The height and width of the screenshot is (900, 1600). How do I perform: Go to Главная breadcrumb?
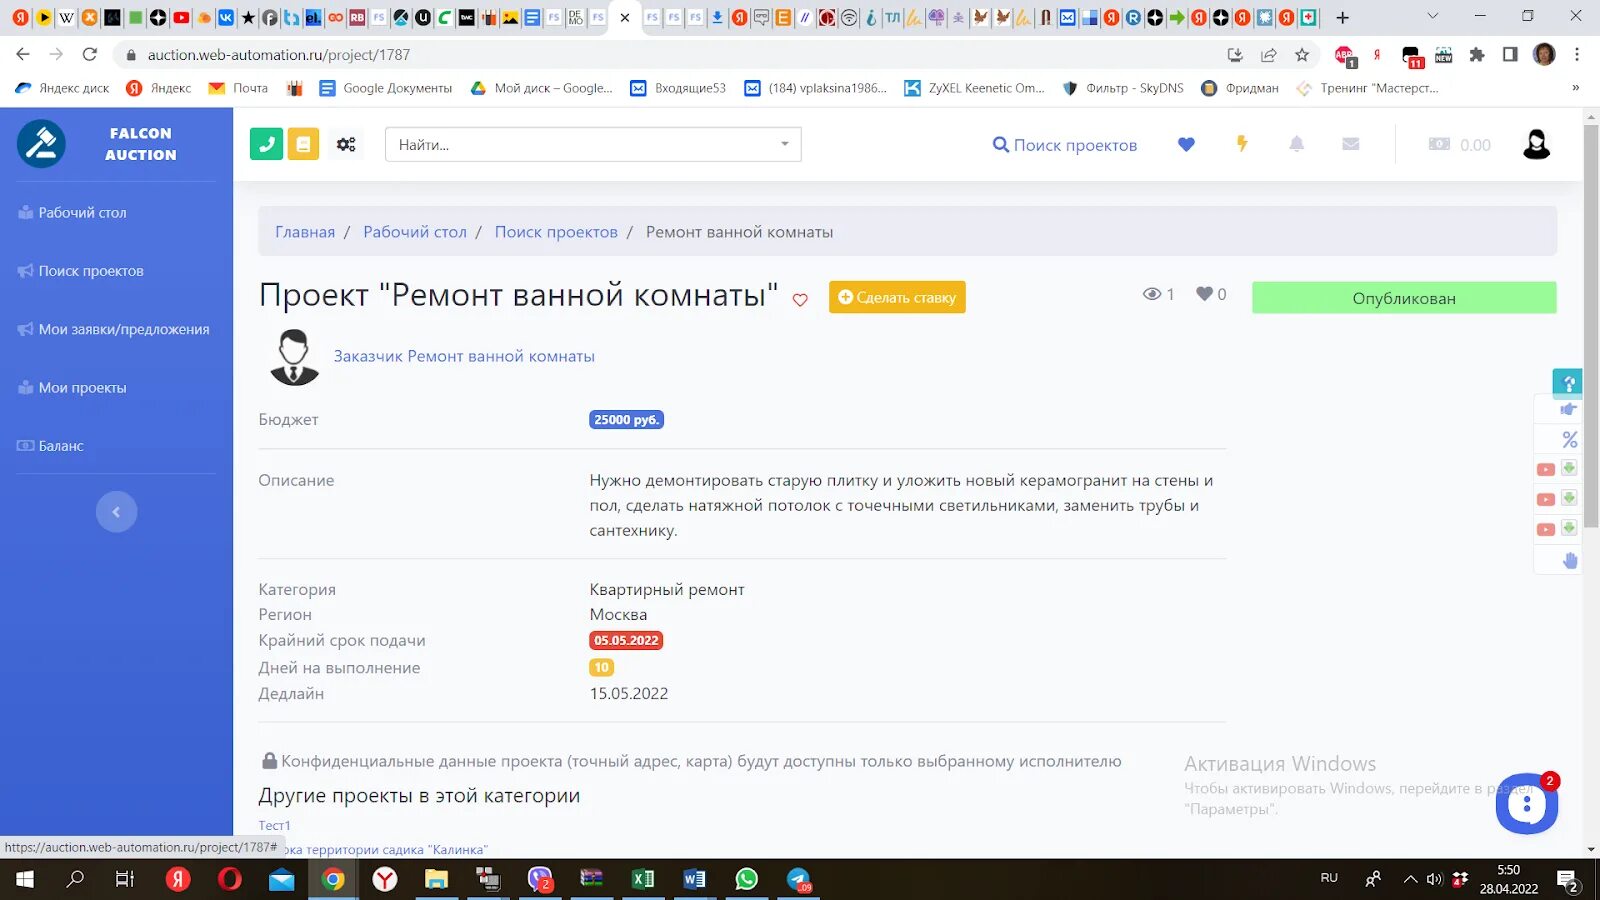(305, 232)
